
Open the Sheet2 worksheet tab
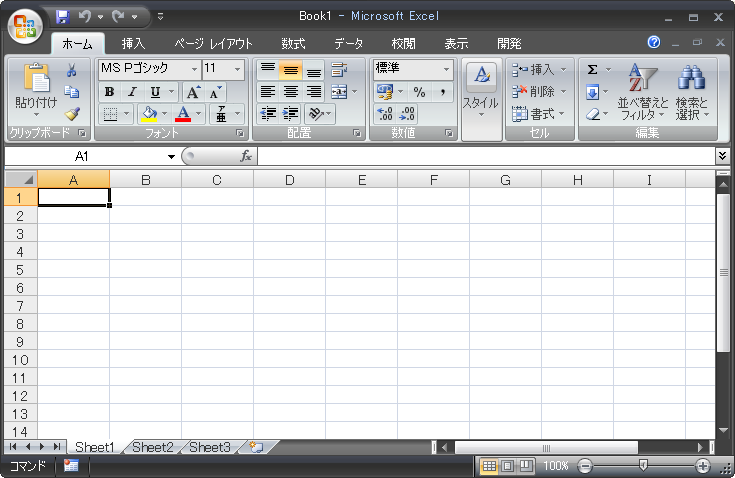152,447
